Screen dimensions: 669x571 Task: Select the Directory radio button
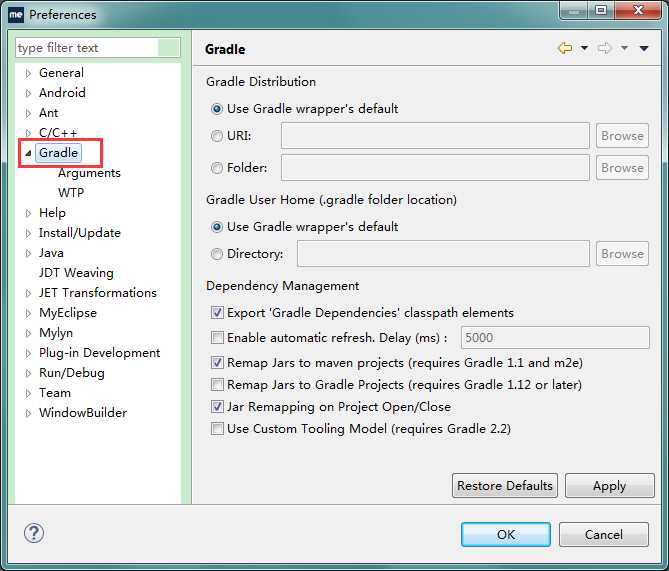[217, 254]
